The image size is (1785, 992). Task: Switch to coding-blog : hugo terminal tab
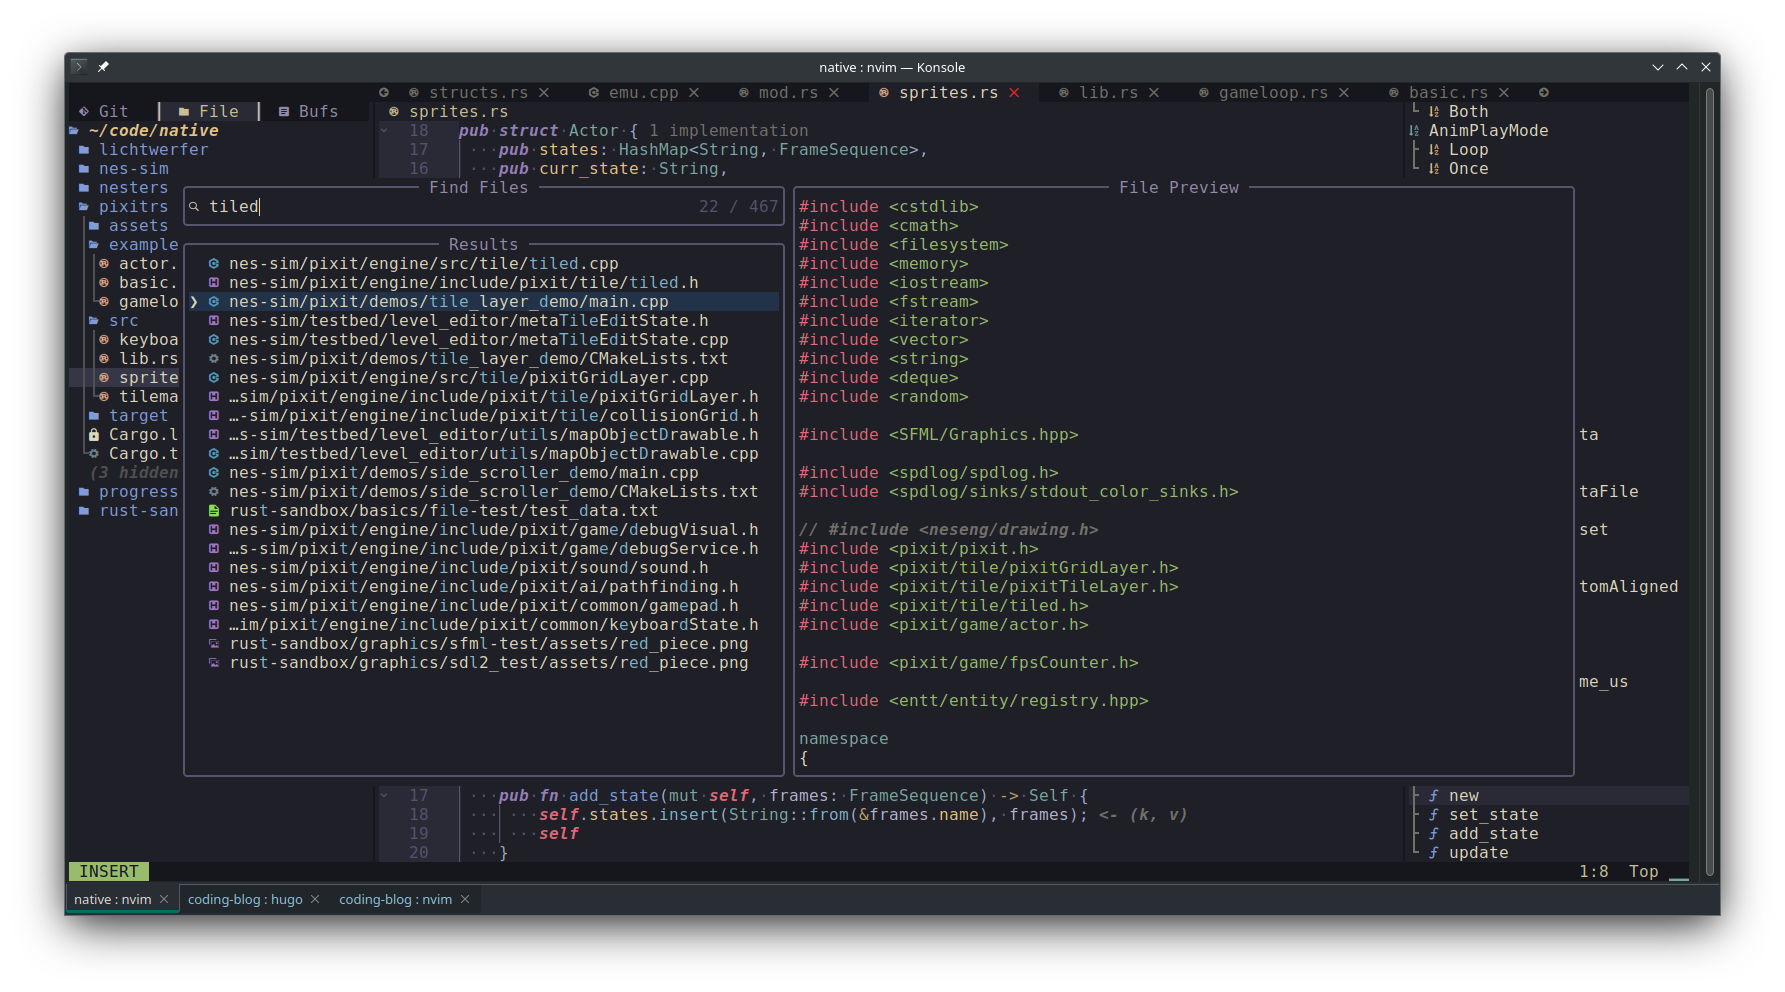(x=245, y=900)
